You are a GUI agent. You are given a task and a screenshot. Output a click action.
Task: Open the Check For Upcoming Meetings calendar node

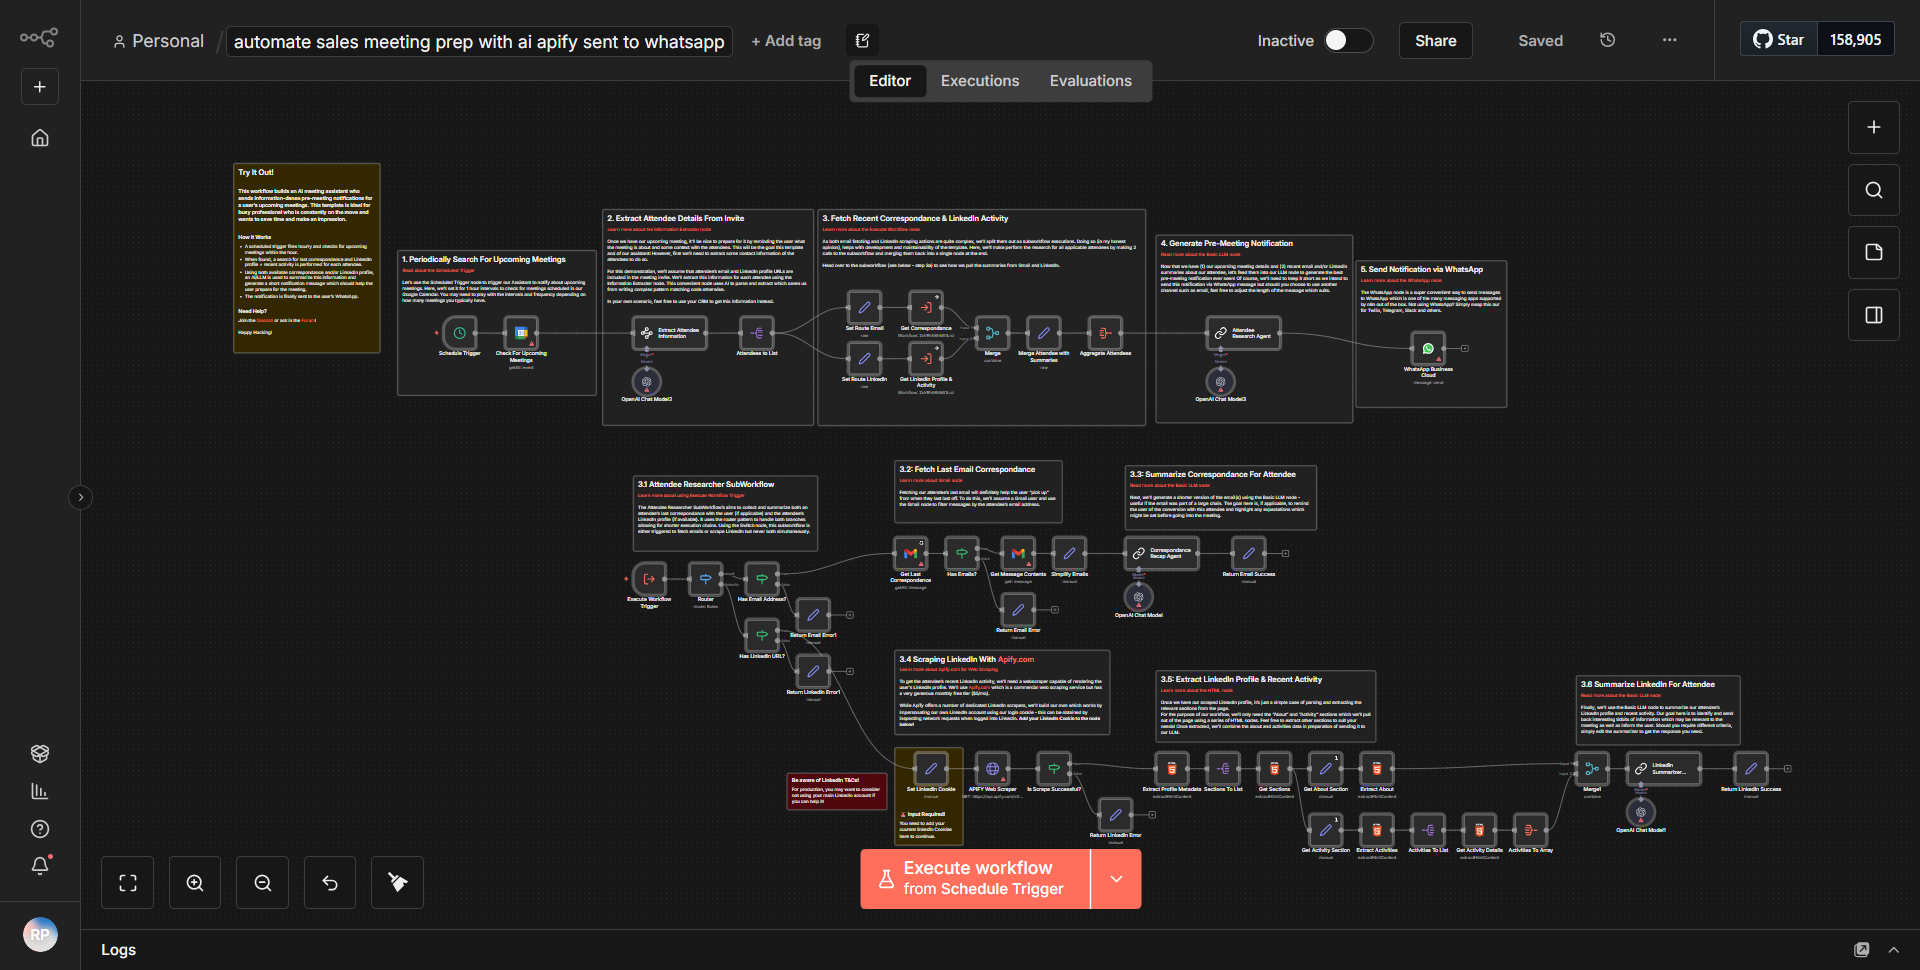(521, 333)
